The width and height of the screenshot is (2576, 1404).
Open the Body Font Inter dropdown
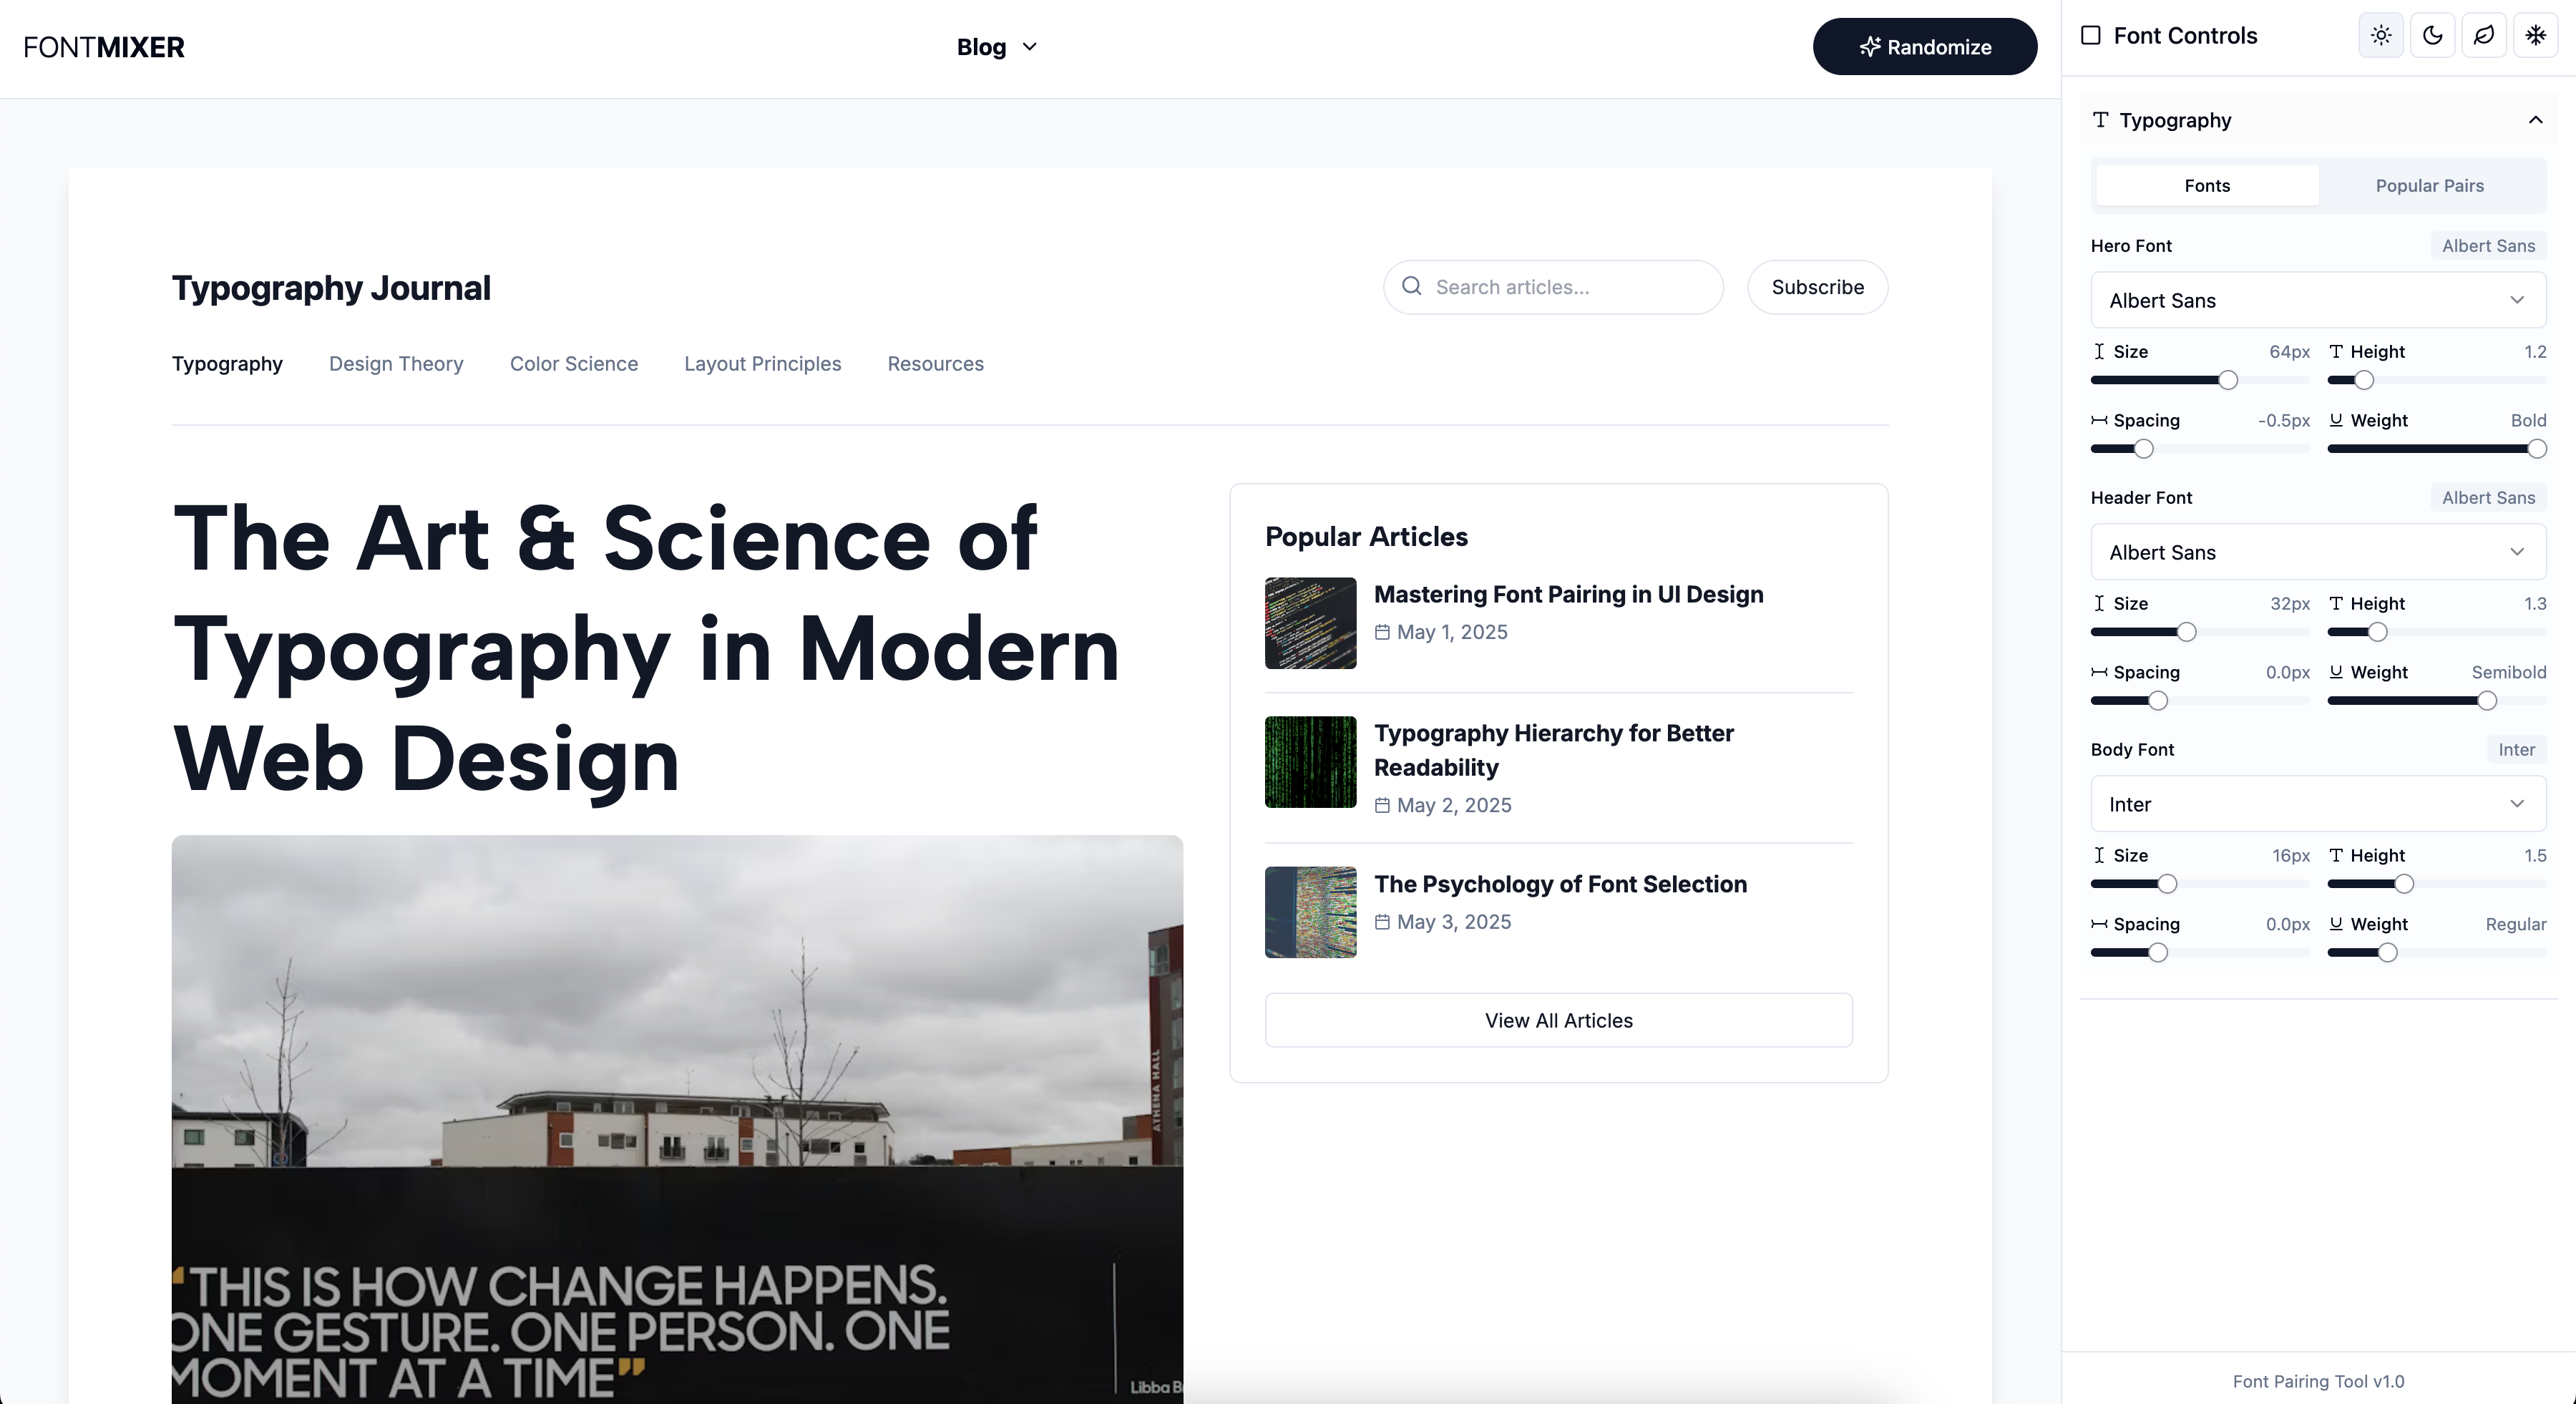pyautogui.click(x=2318, y=804)
